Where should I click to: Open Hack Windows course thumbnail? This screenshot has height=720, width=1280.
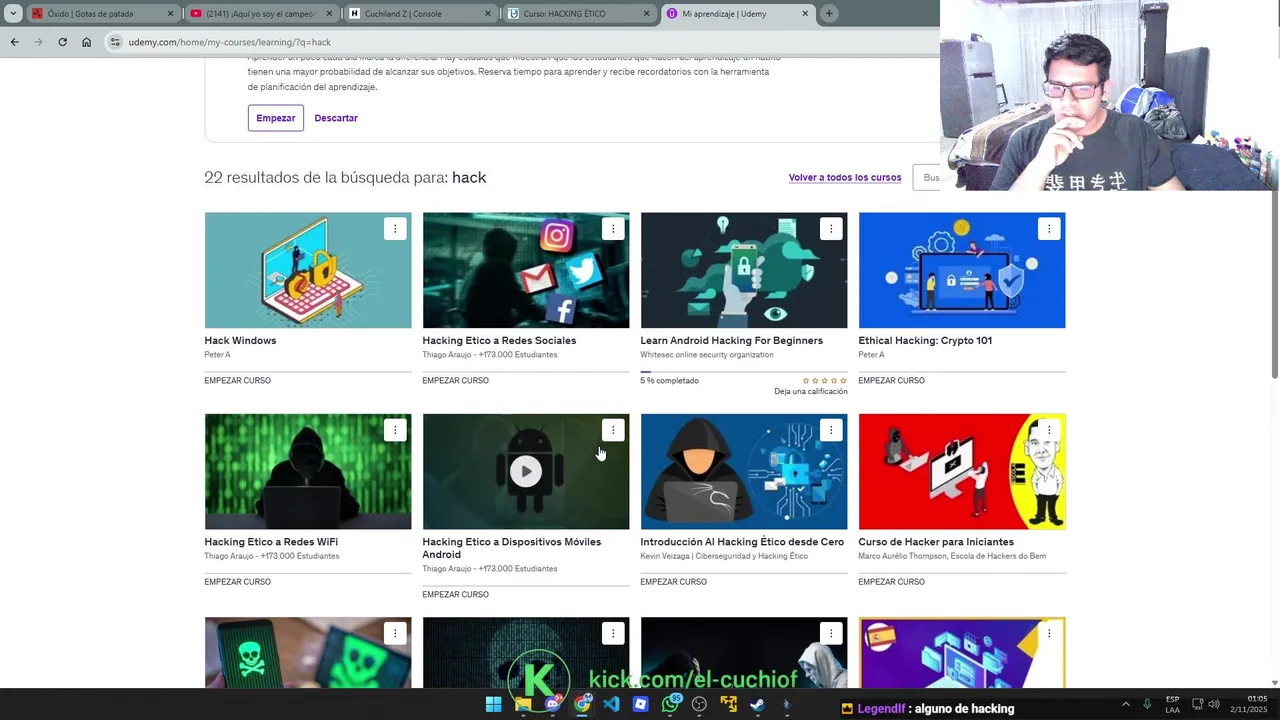[308, 270]
